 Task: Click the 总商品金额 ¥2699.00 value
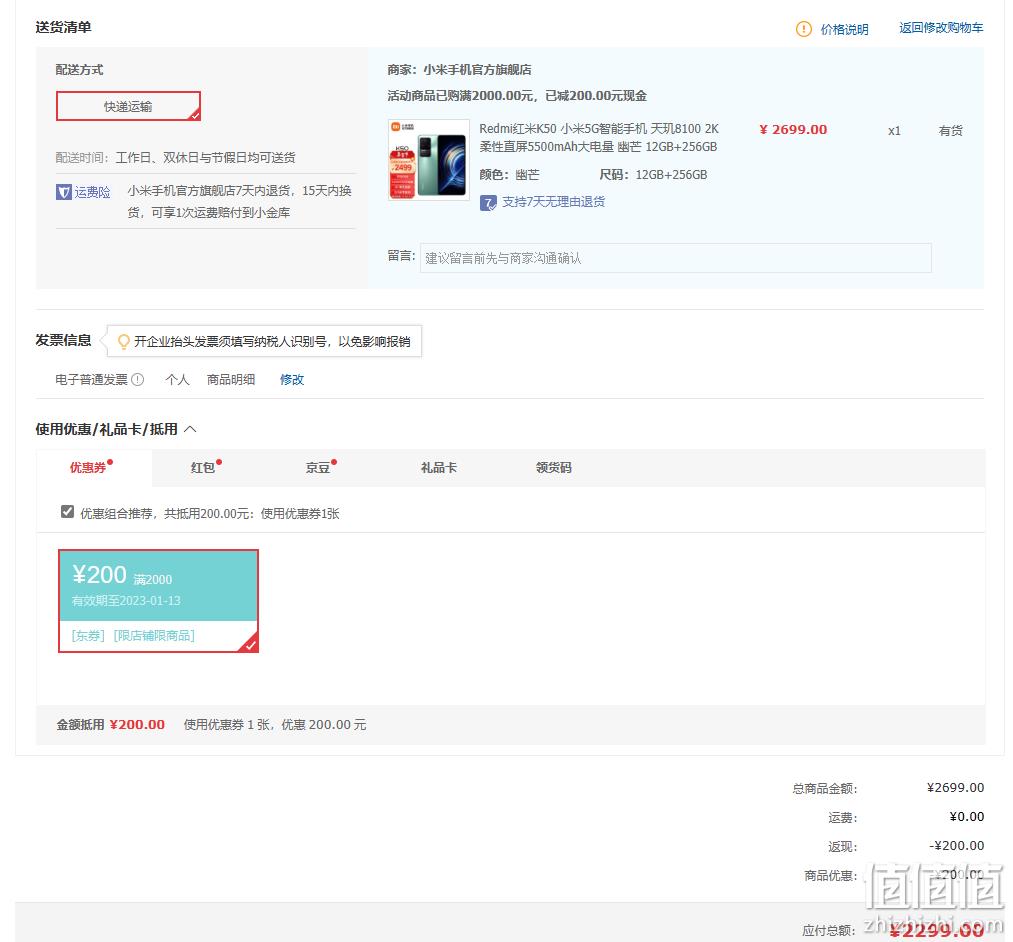click(x=956, y=787)
